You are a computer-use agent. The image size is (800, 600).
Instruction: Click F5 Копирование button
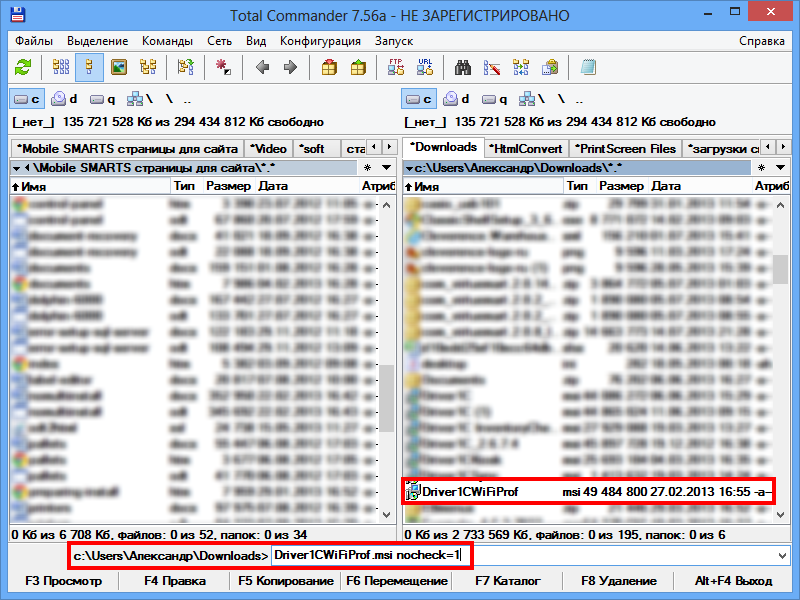coord(286,581)
